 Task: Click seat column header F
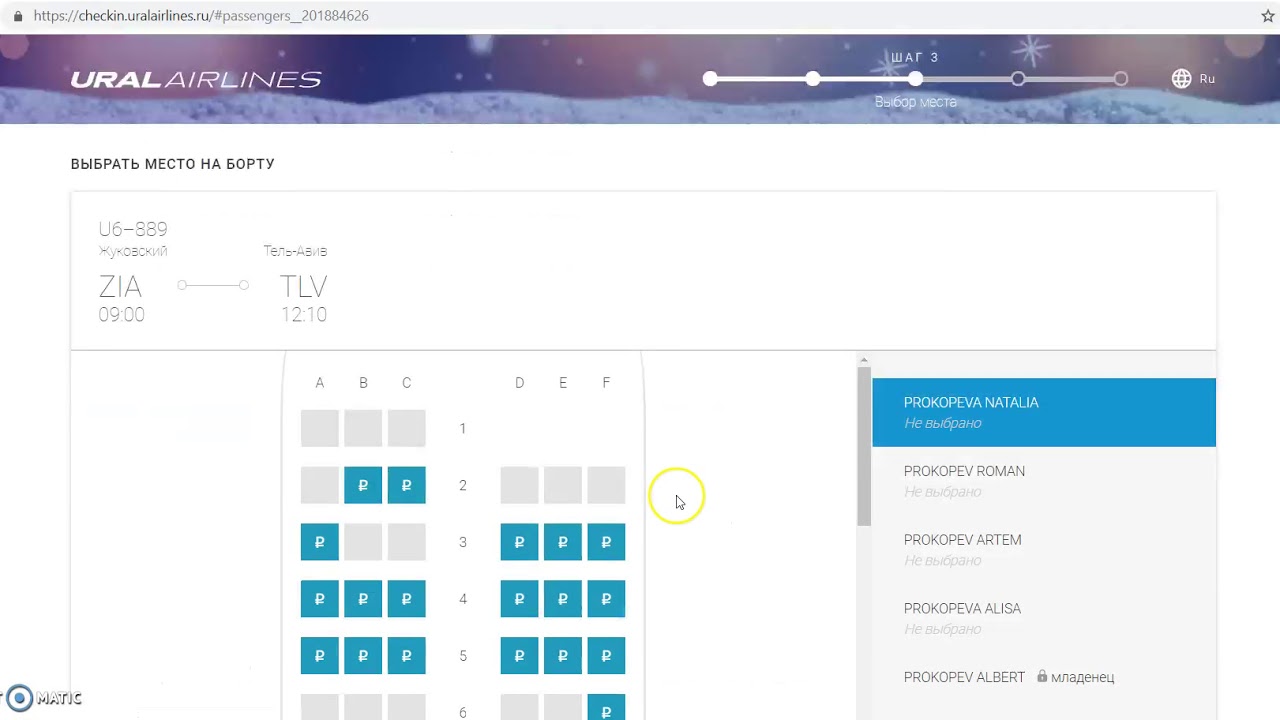pyautogui.click(x=606, y=383)
